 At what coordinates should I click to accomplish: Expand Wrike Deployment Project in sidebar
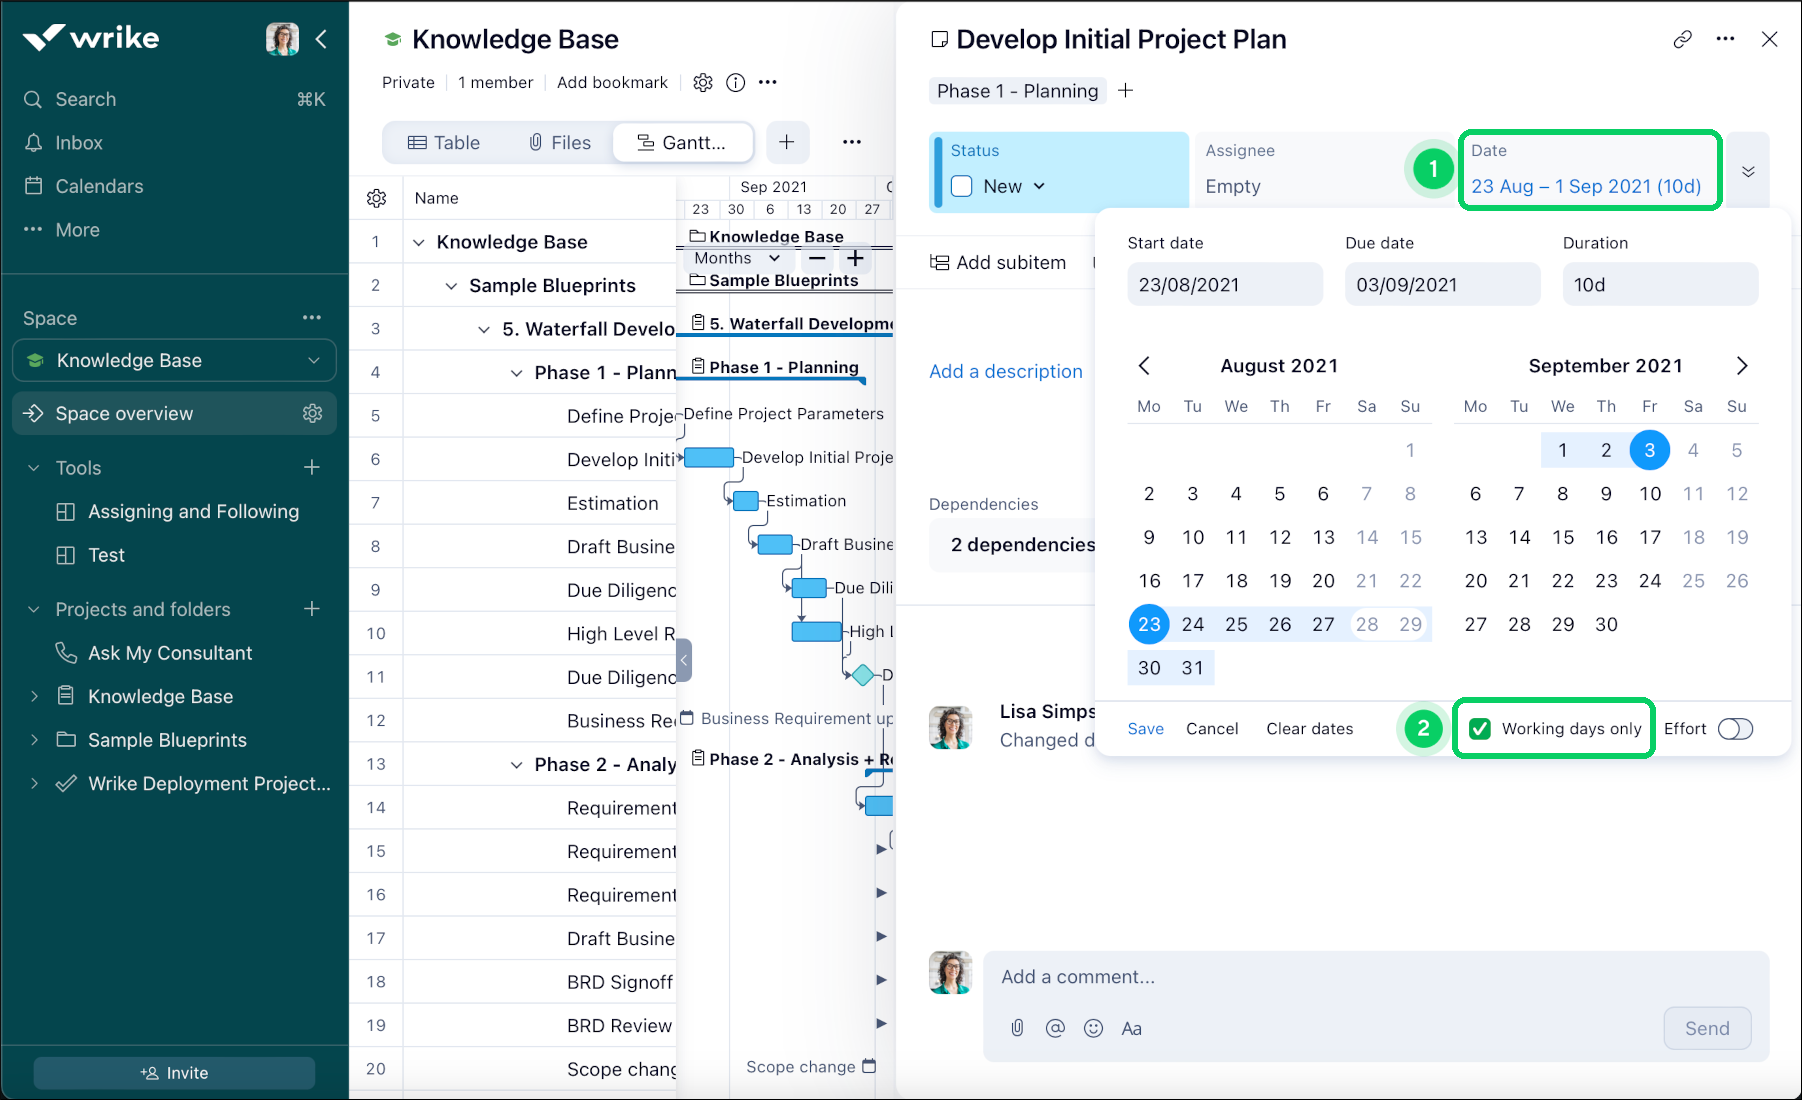coord(34,784)
